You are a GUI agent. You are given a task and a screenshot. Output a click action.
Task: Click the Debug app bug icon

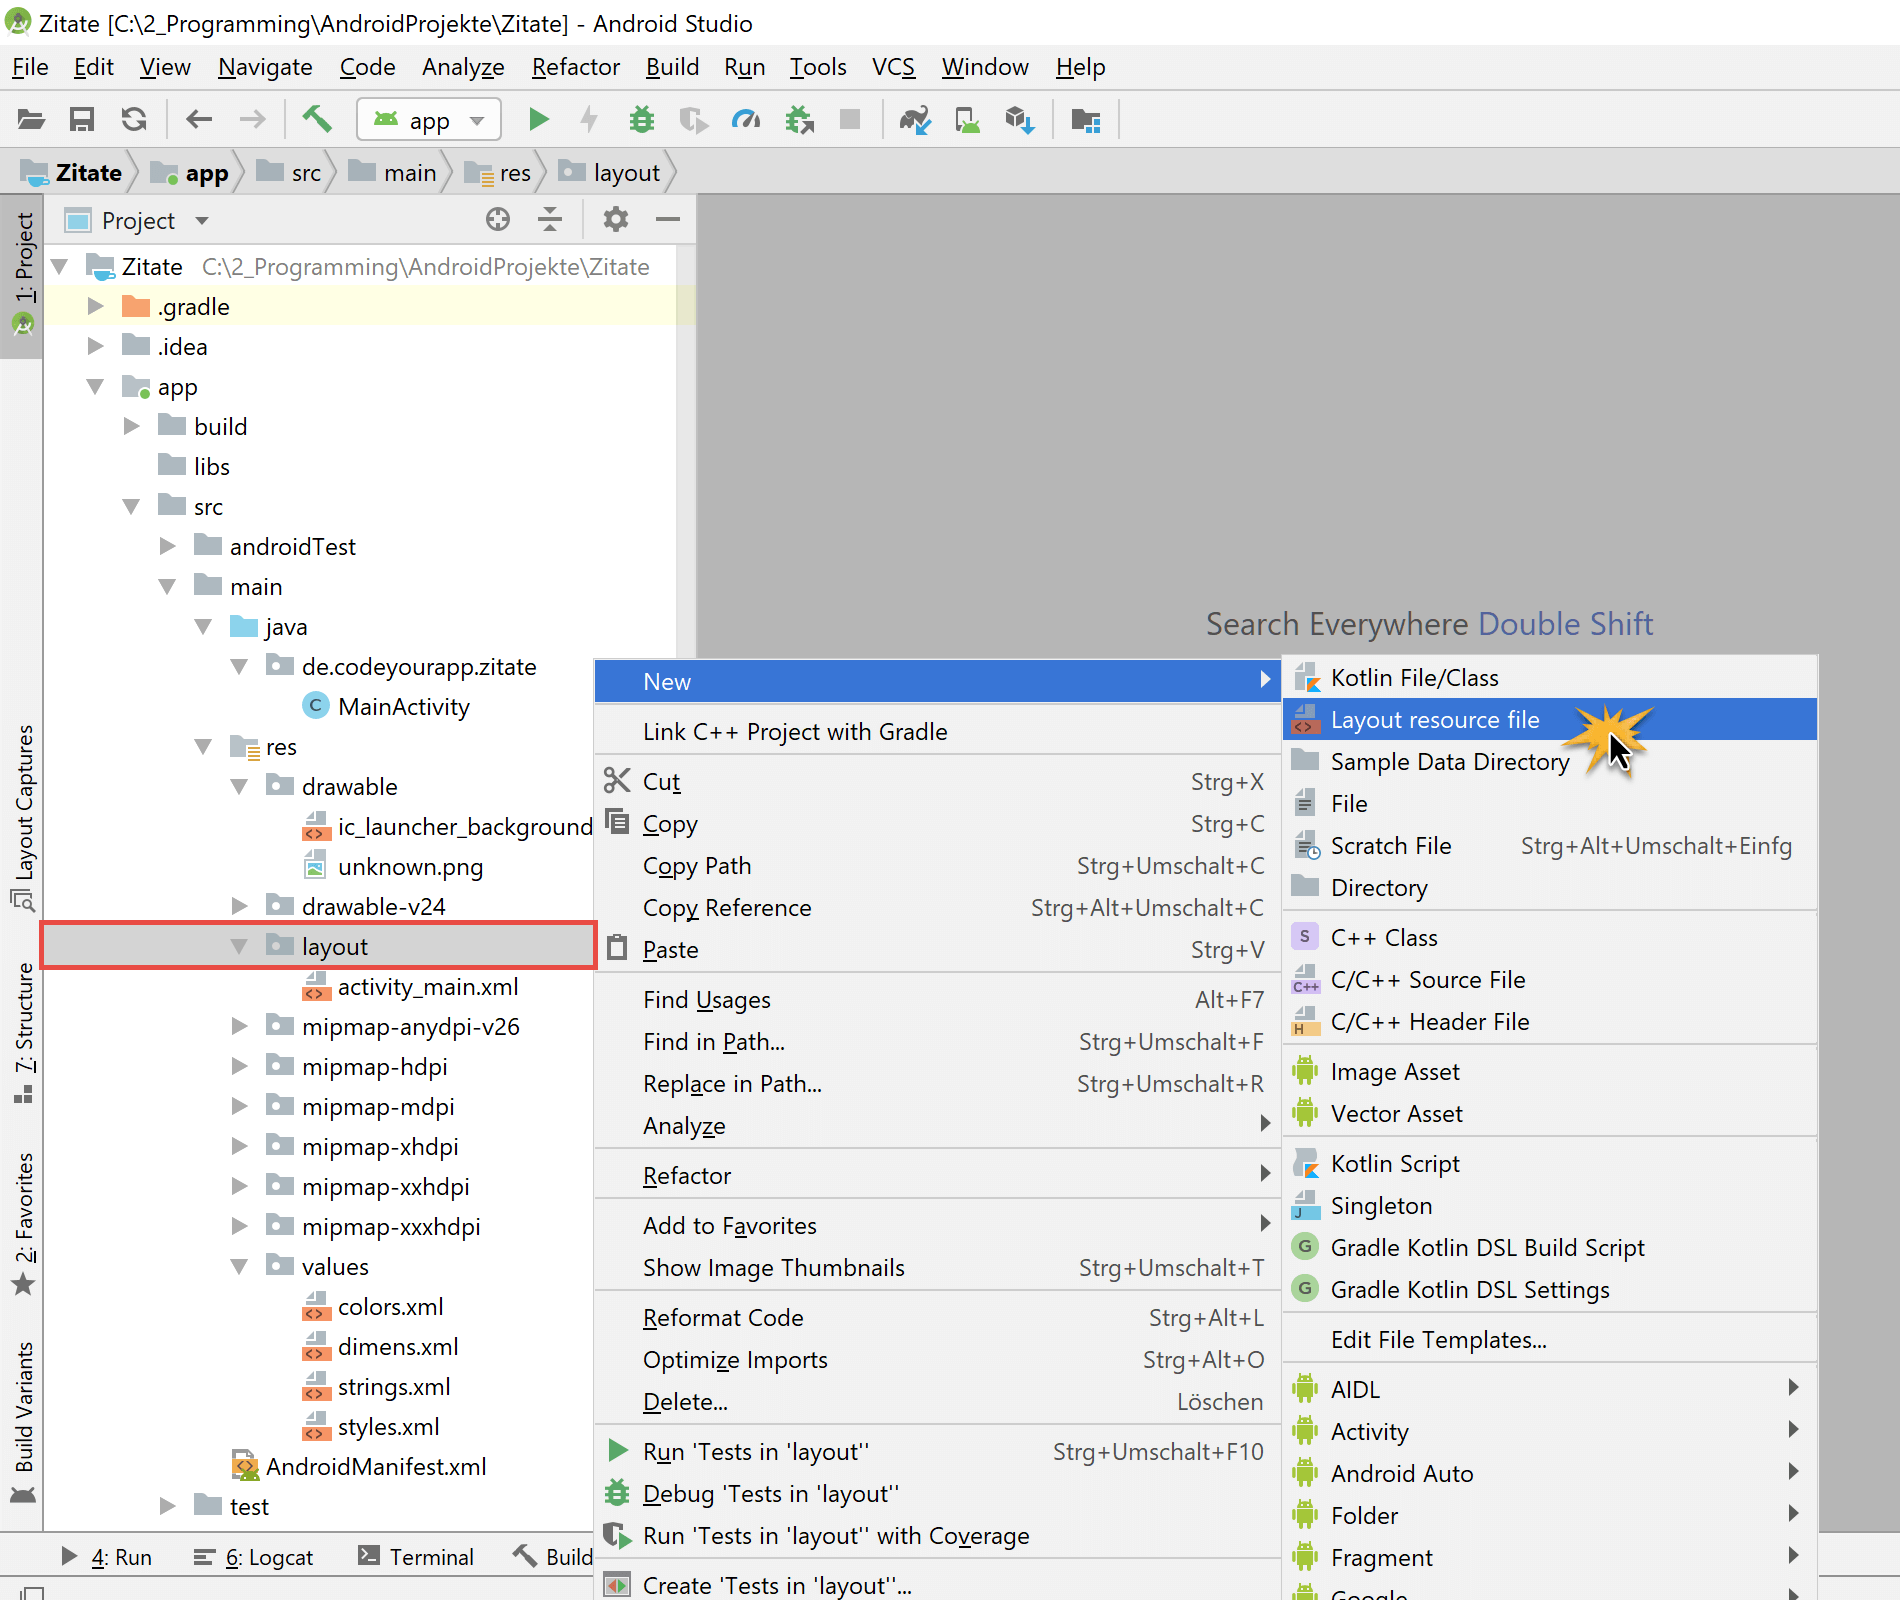pyautogui.click(x=641, y=120)
